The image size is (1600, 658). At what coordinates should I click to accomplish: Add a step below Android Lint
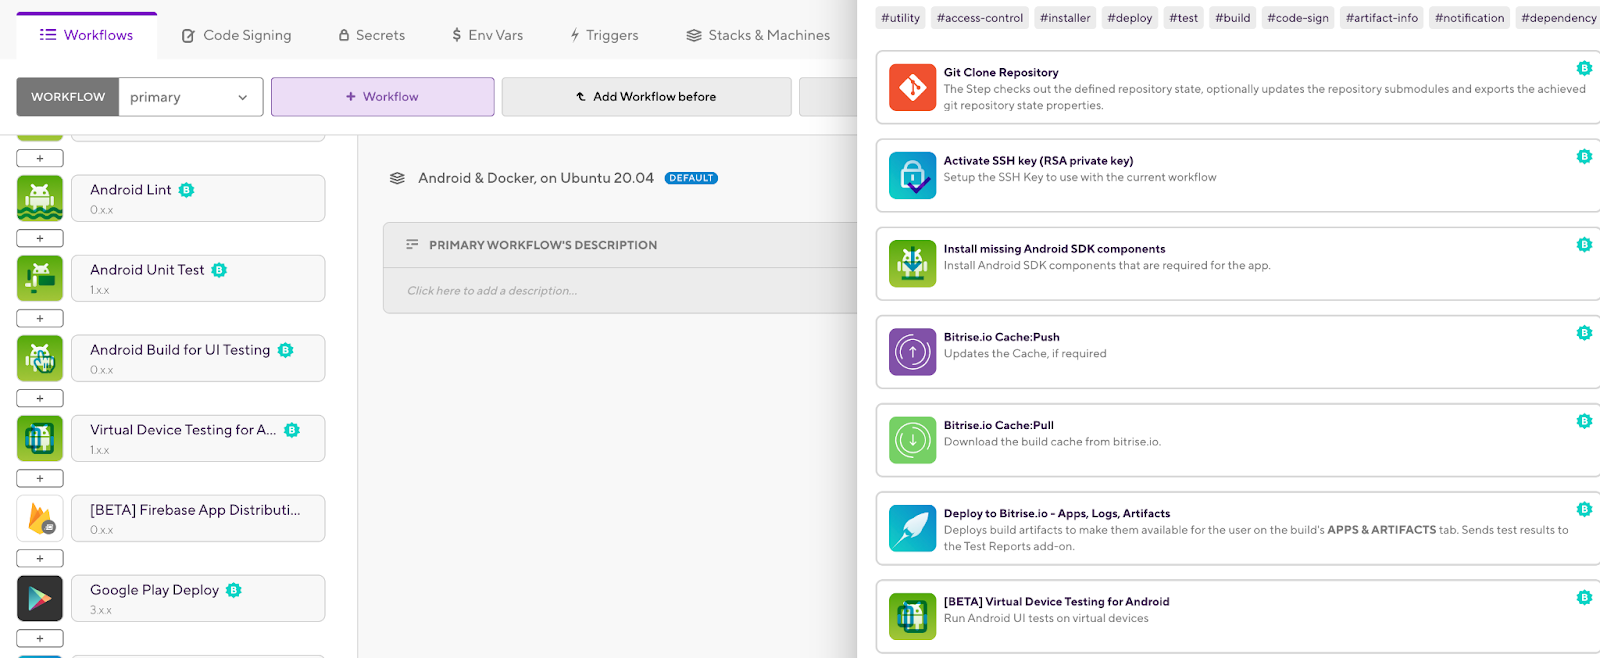[40, 238]
